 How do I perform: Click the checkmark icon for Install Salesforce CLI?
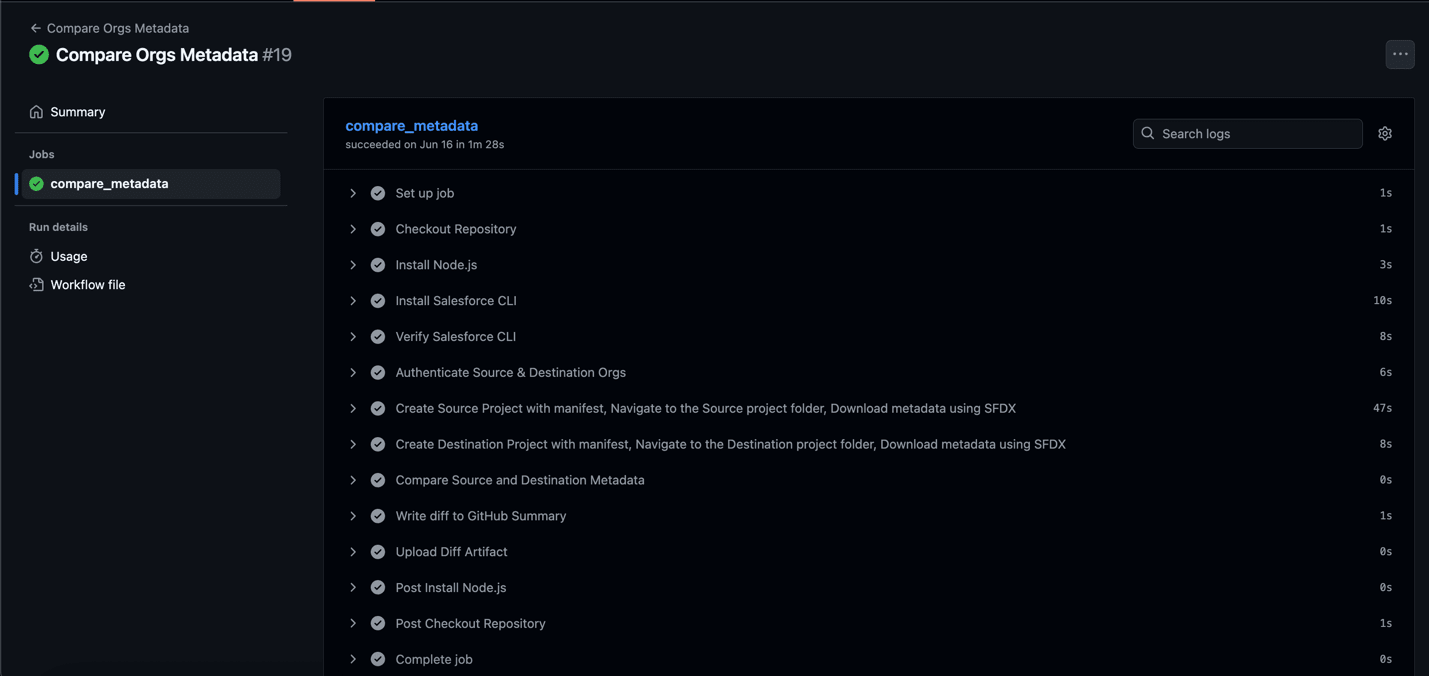(x=378, y=301)
